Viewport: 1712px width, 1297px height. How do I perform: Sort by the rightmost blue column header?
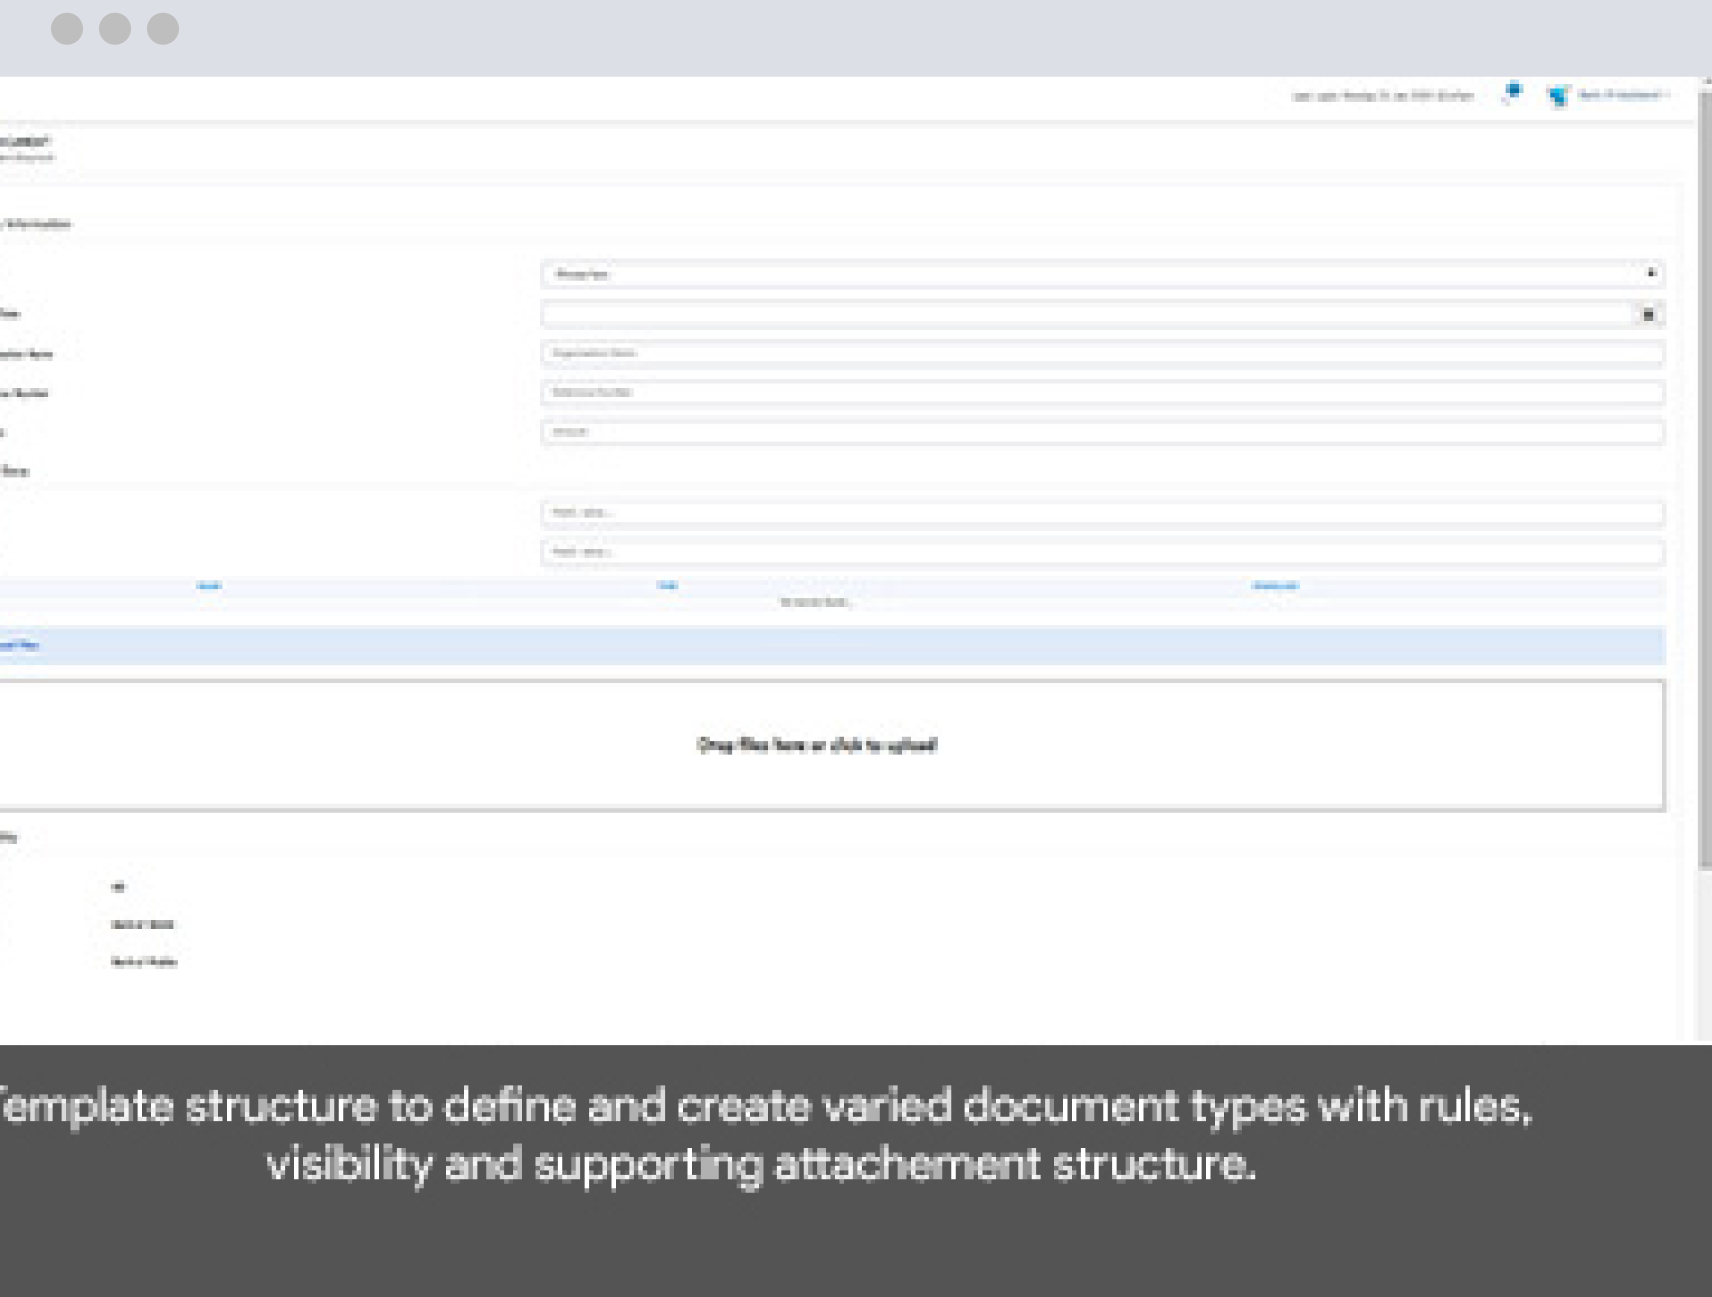1275,586
